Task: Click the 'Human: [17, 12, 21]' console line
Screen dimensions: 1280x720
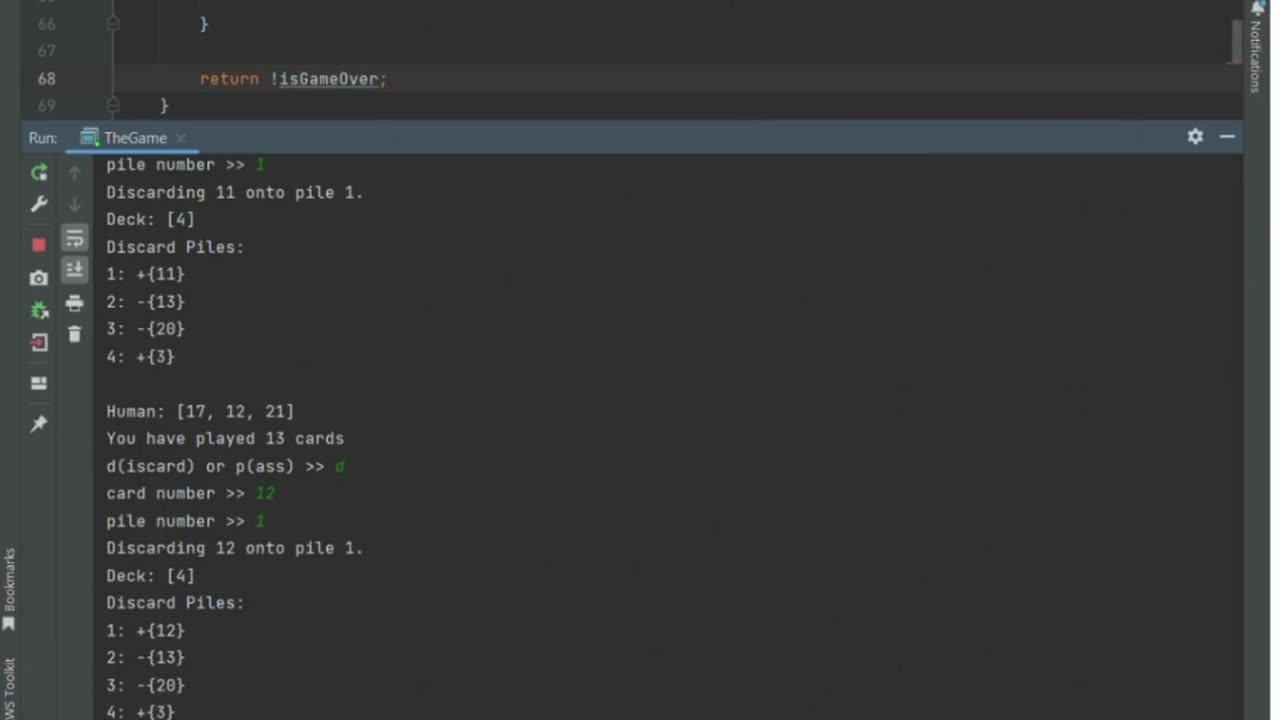Action: click(x=200, y=411)
